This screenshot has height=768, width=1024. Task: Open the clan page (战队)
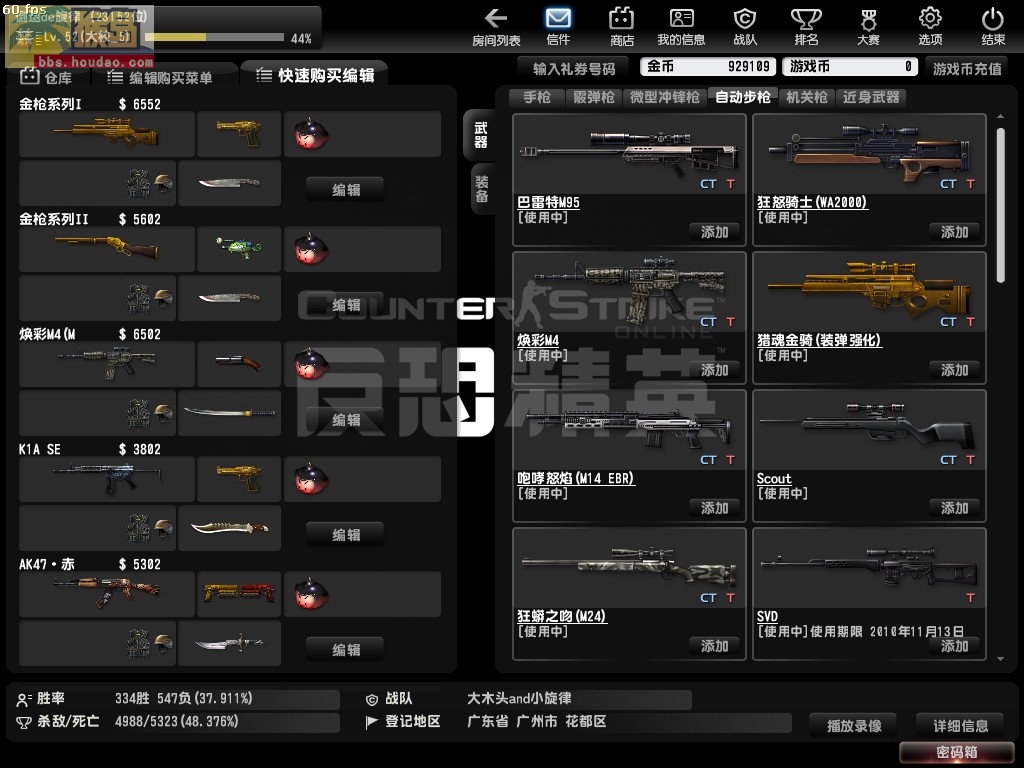coord(745,26)
